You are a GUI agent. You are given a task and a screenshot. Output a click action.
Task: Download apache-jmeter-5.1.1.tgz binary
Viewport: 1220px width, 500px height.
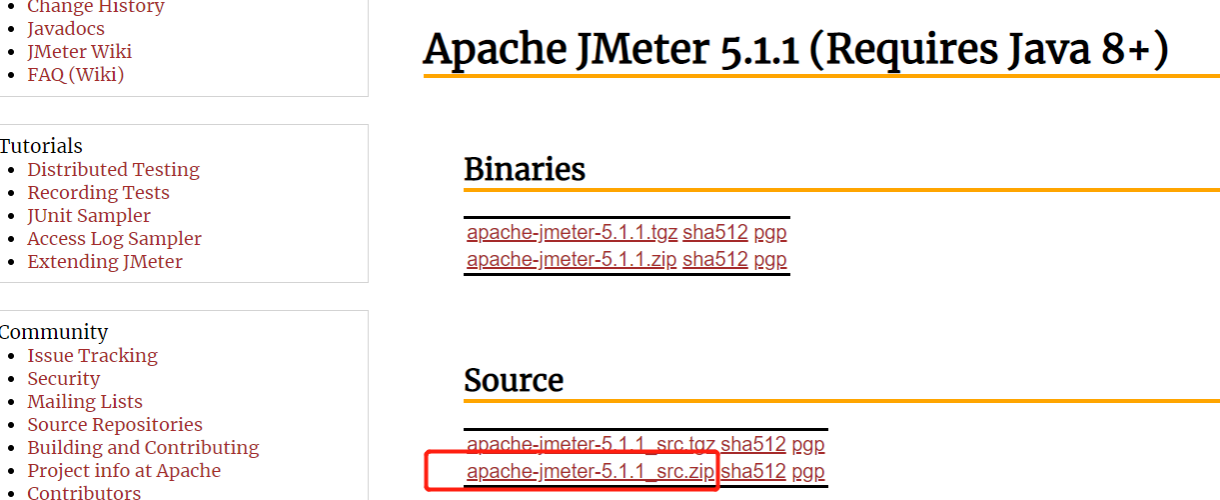pyautogui.click(x=572, y=233)
